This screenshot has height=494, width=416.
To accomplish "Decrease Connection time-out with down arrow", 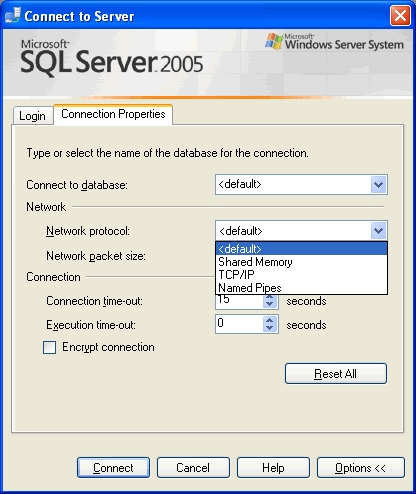I will 269,304.
